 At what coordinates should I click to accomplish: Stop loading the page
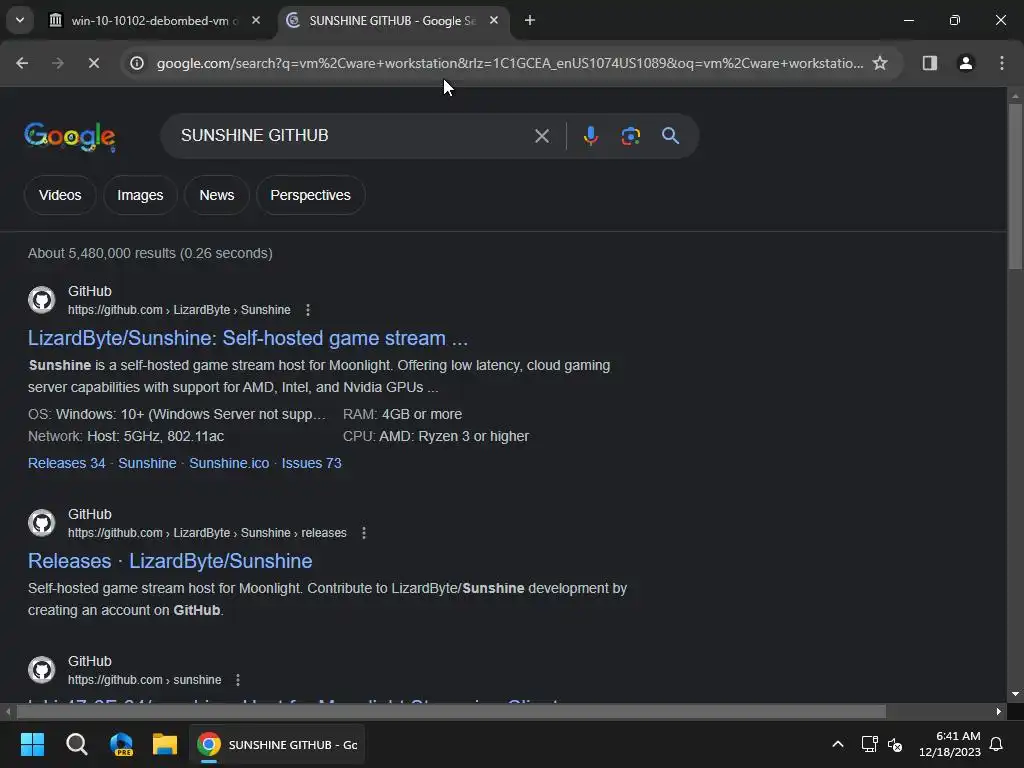tap(93, 63)
